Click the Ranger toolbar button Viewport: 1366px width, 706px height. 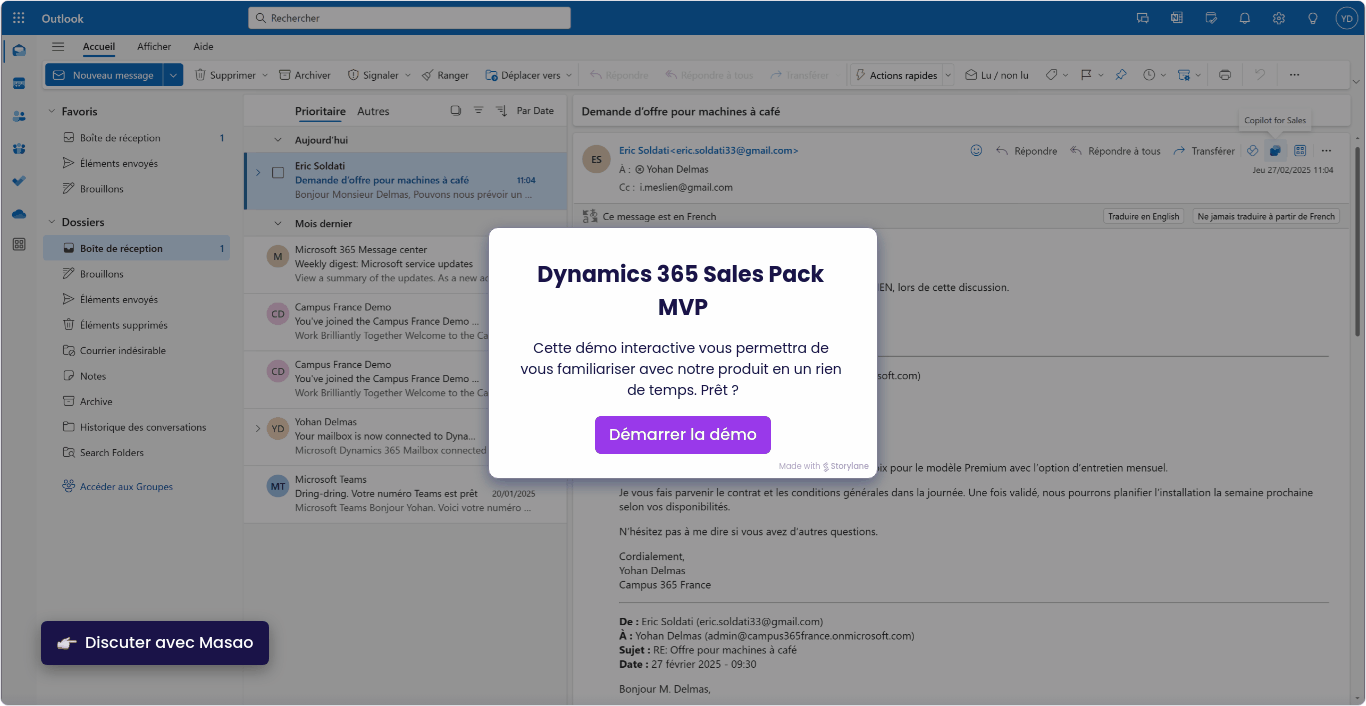pyautogui.click(x=445, y=75)
